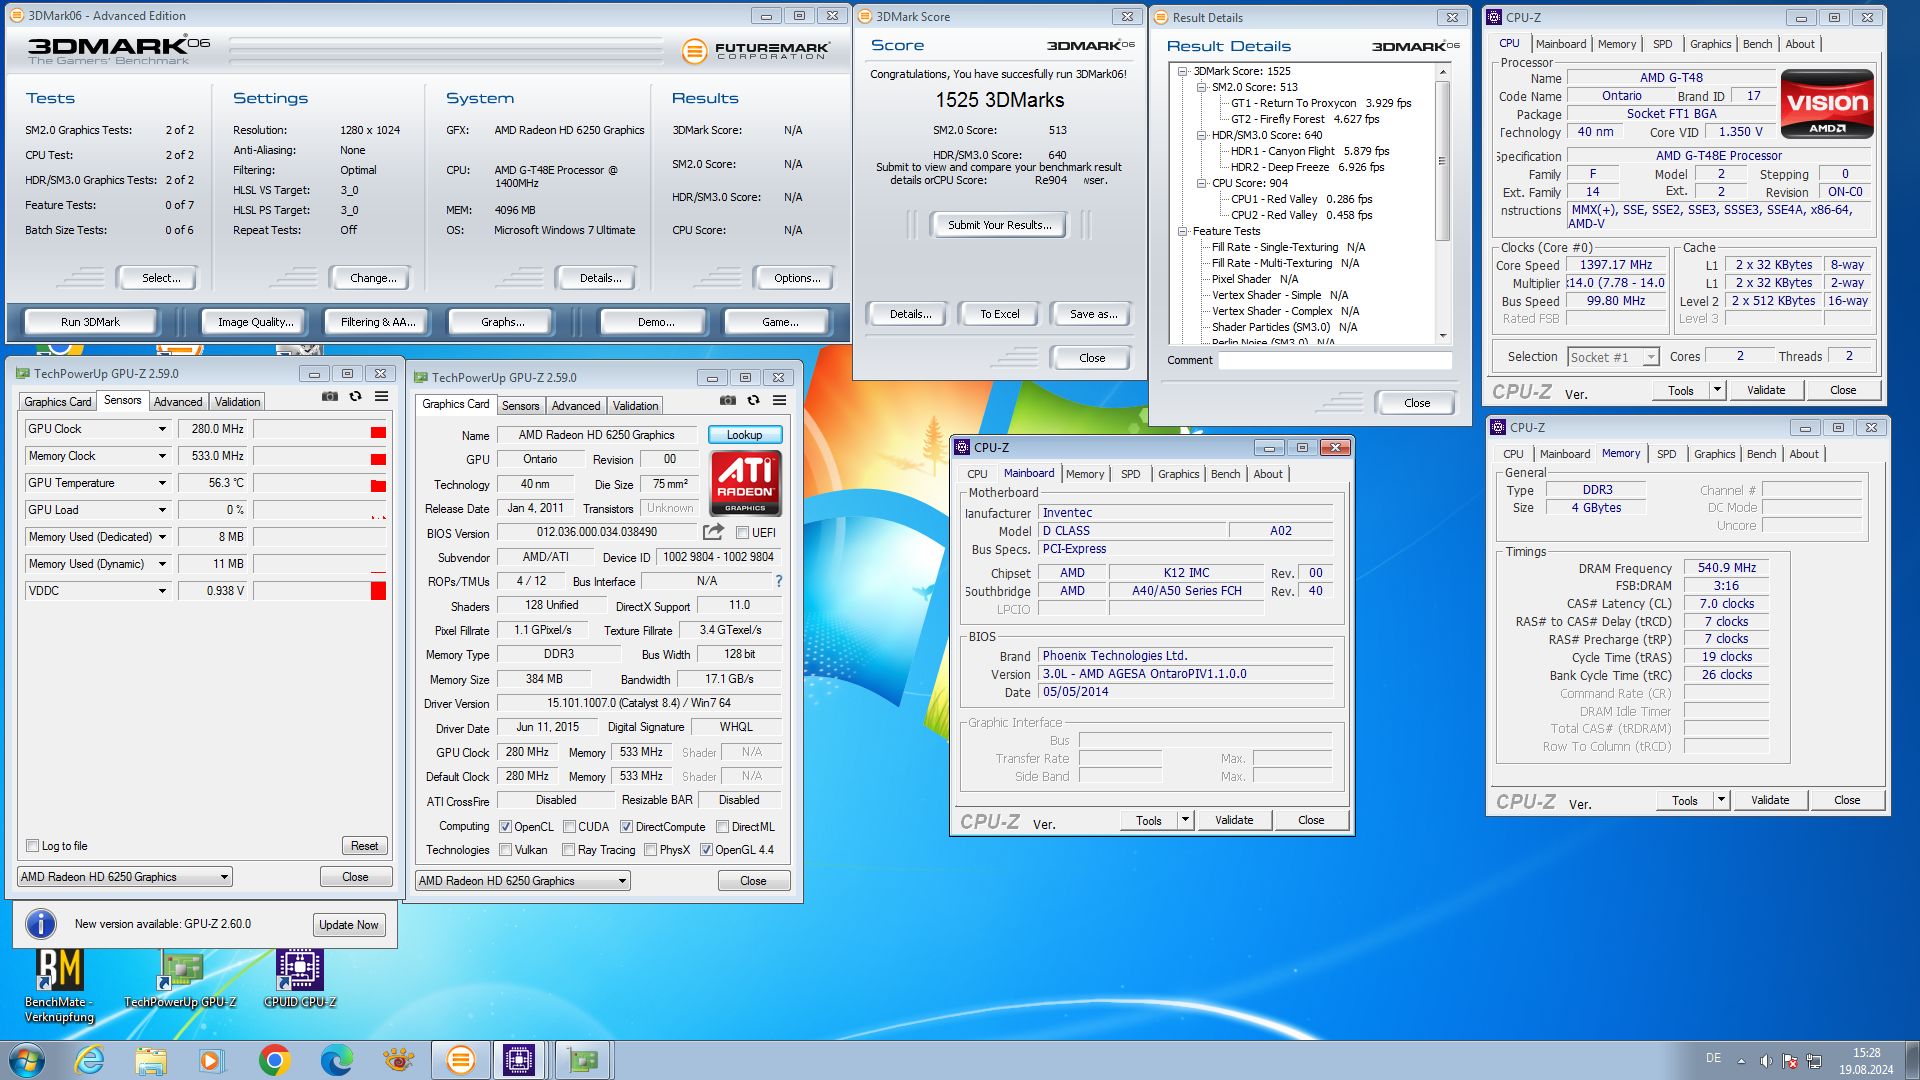
Task: Open the GPU Clock sensor dropdown
Action: (x=162, y=429)
